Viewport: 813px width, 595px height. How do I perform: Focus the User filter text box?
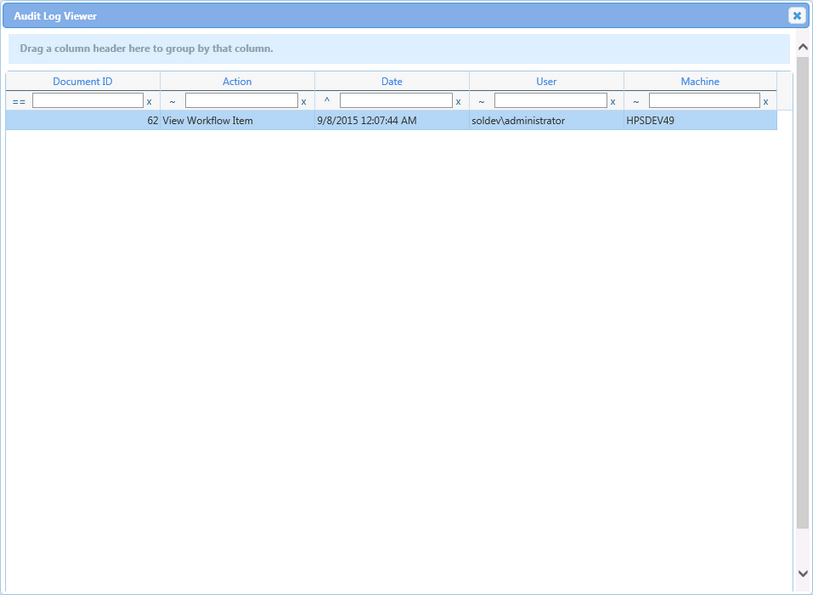[551, 101]
